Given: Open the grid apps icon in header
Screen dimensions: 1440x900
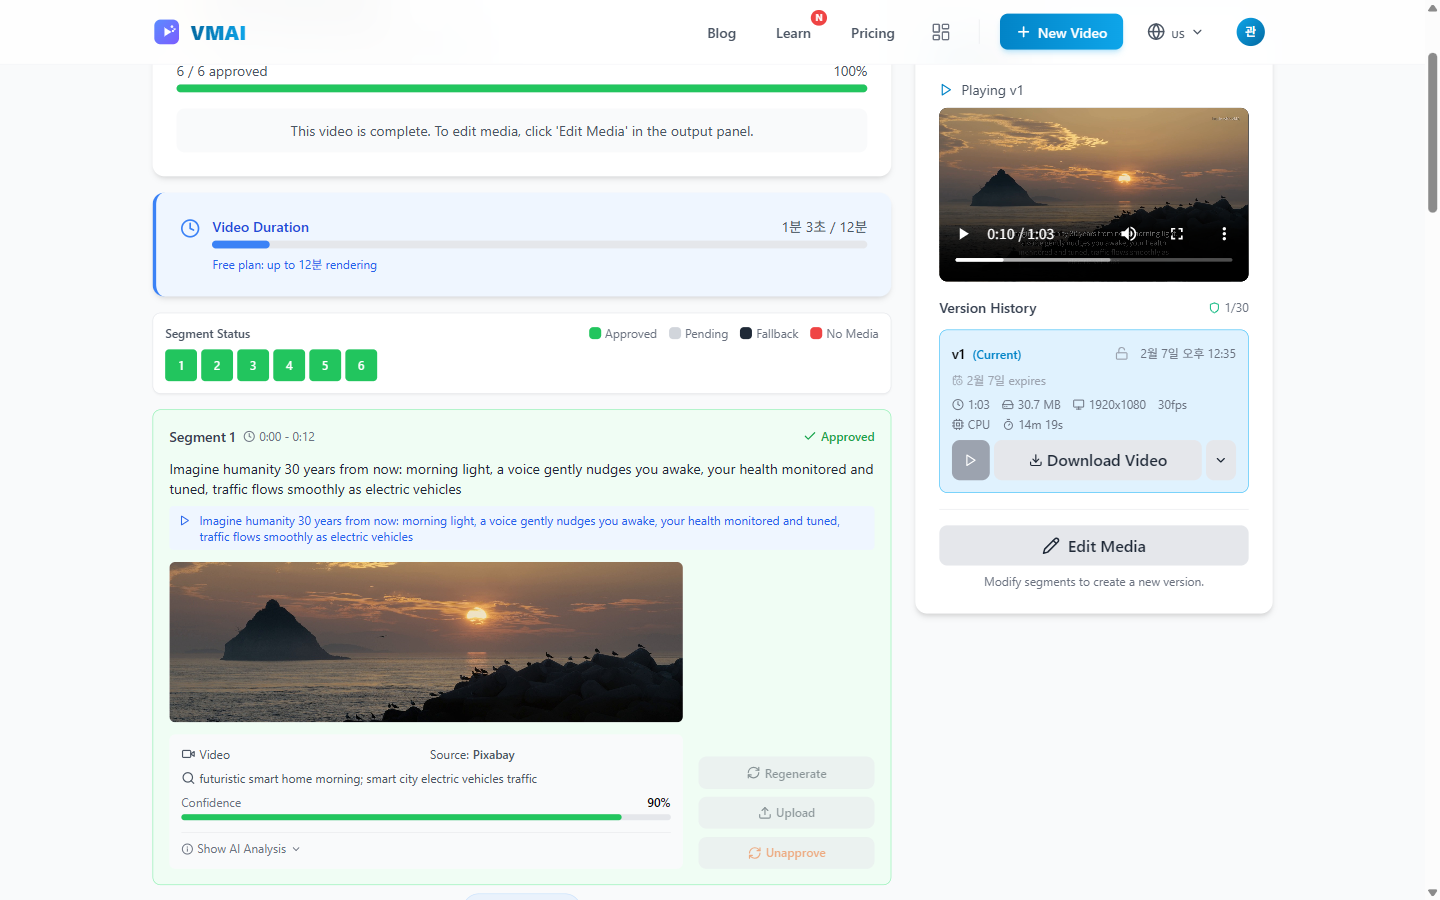Looking at the screenshot, I should pyautogui.click(x=940, y=32).
